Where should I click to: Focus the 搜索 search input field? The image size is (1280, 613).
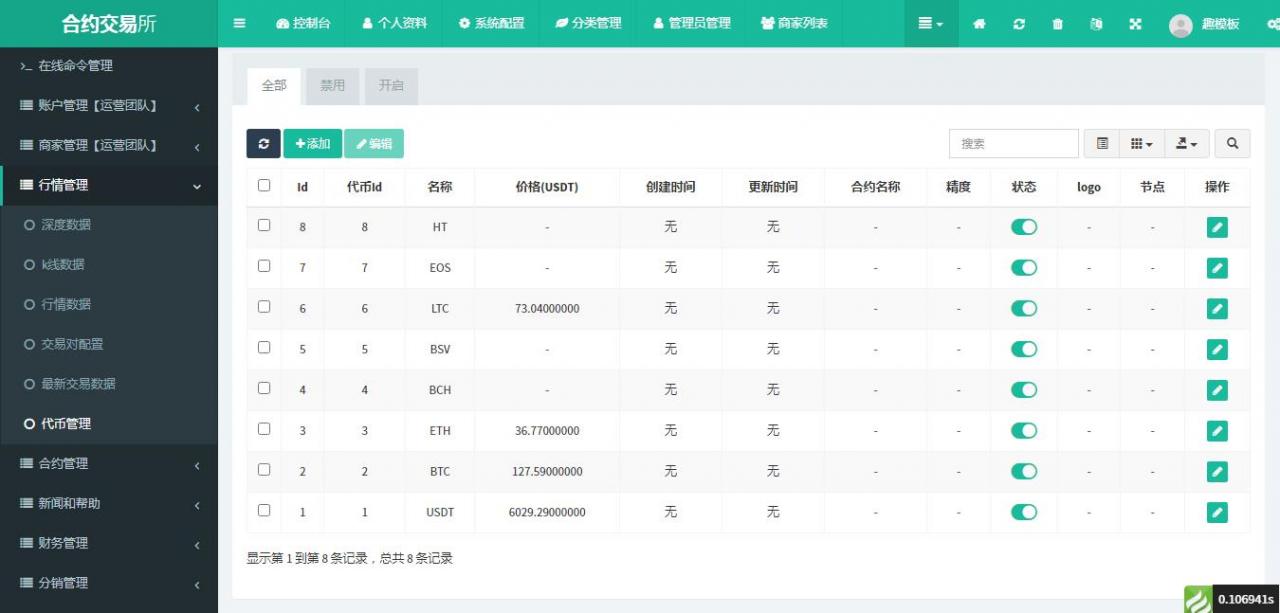click(x=1014, y=144)
